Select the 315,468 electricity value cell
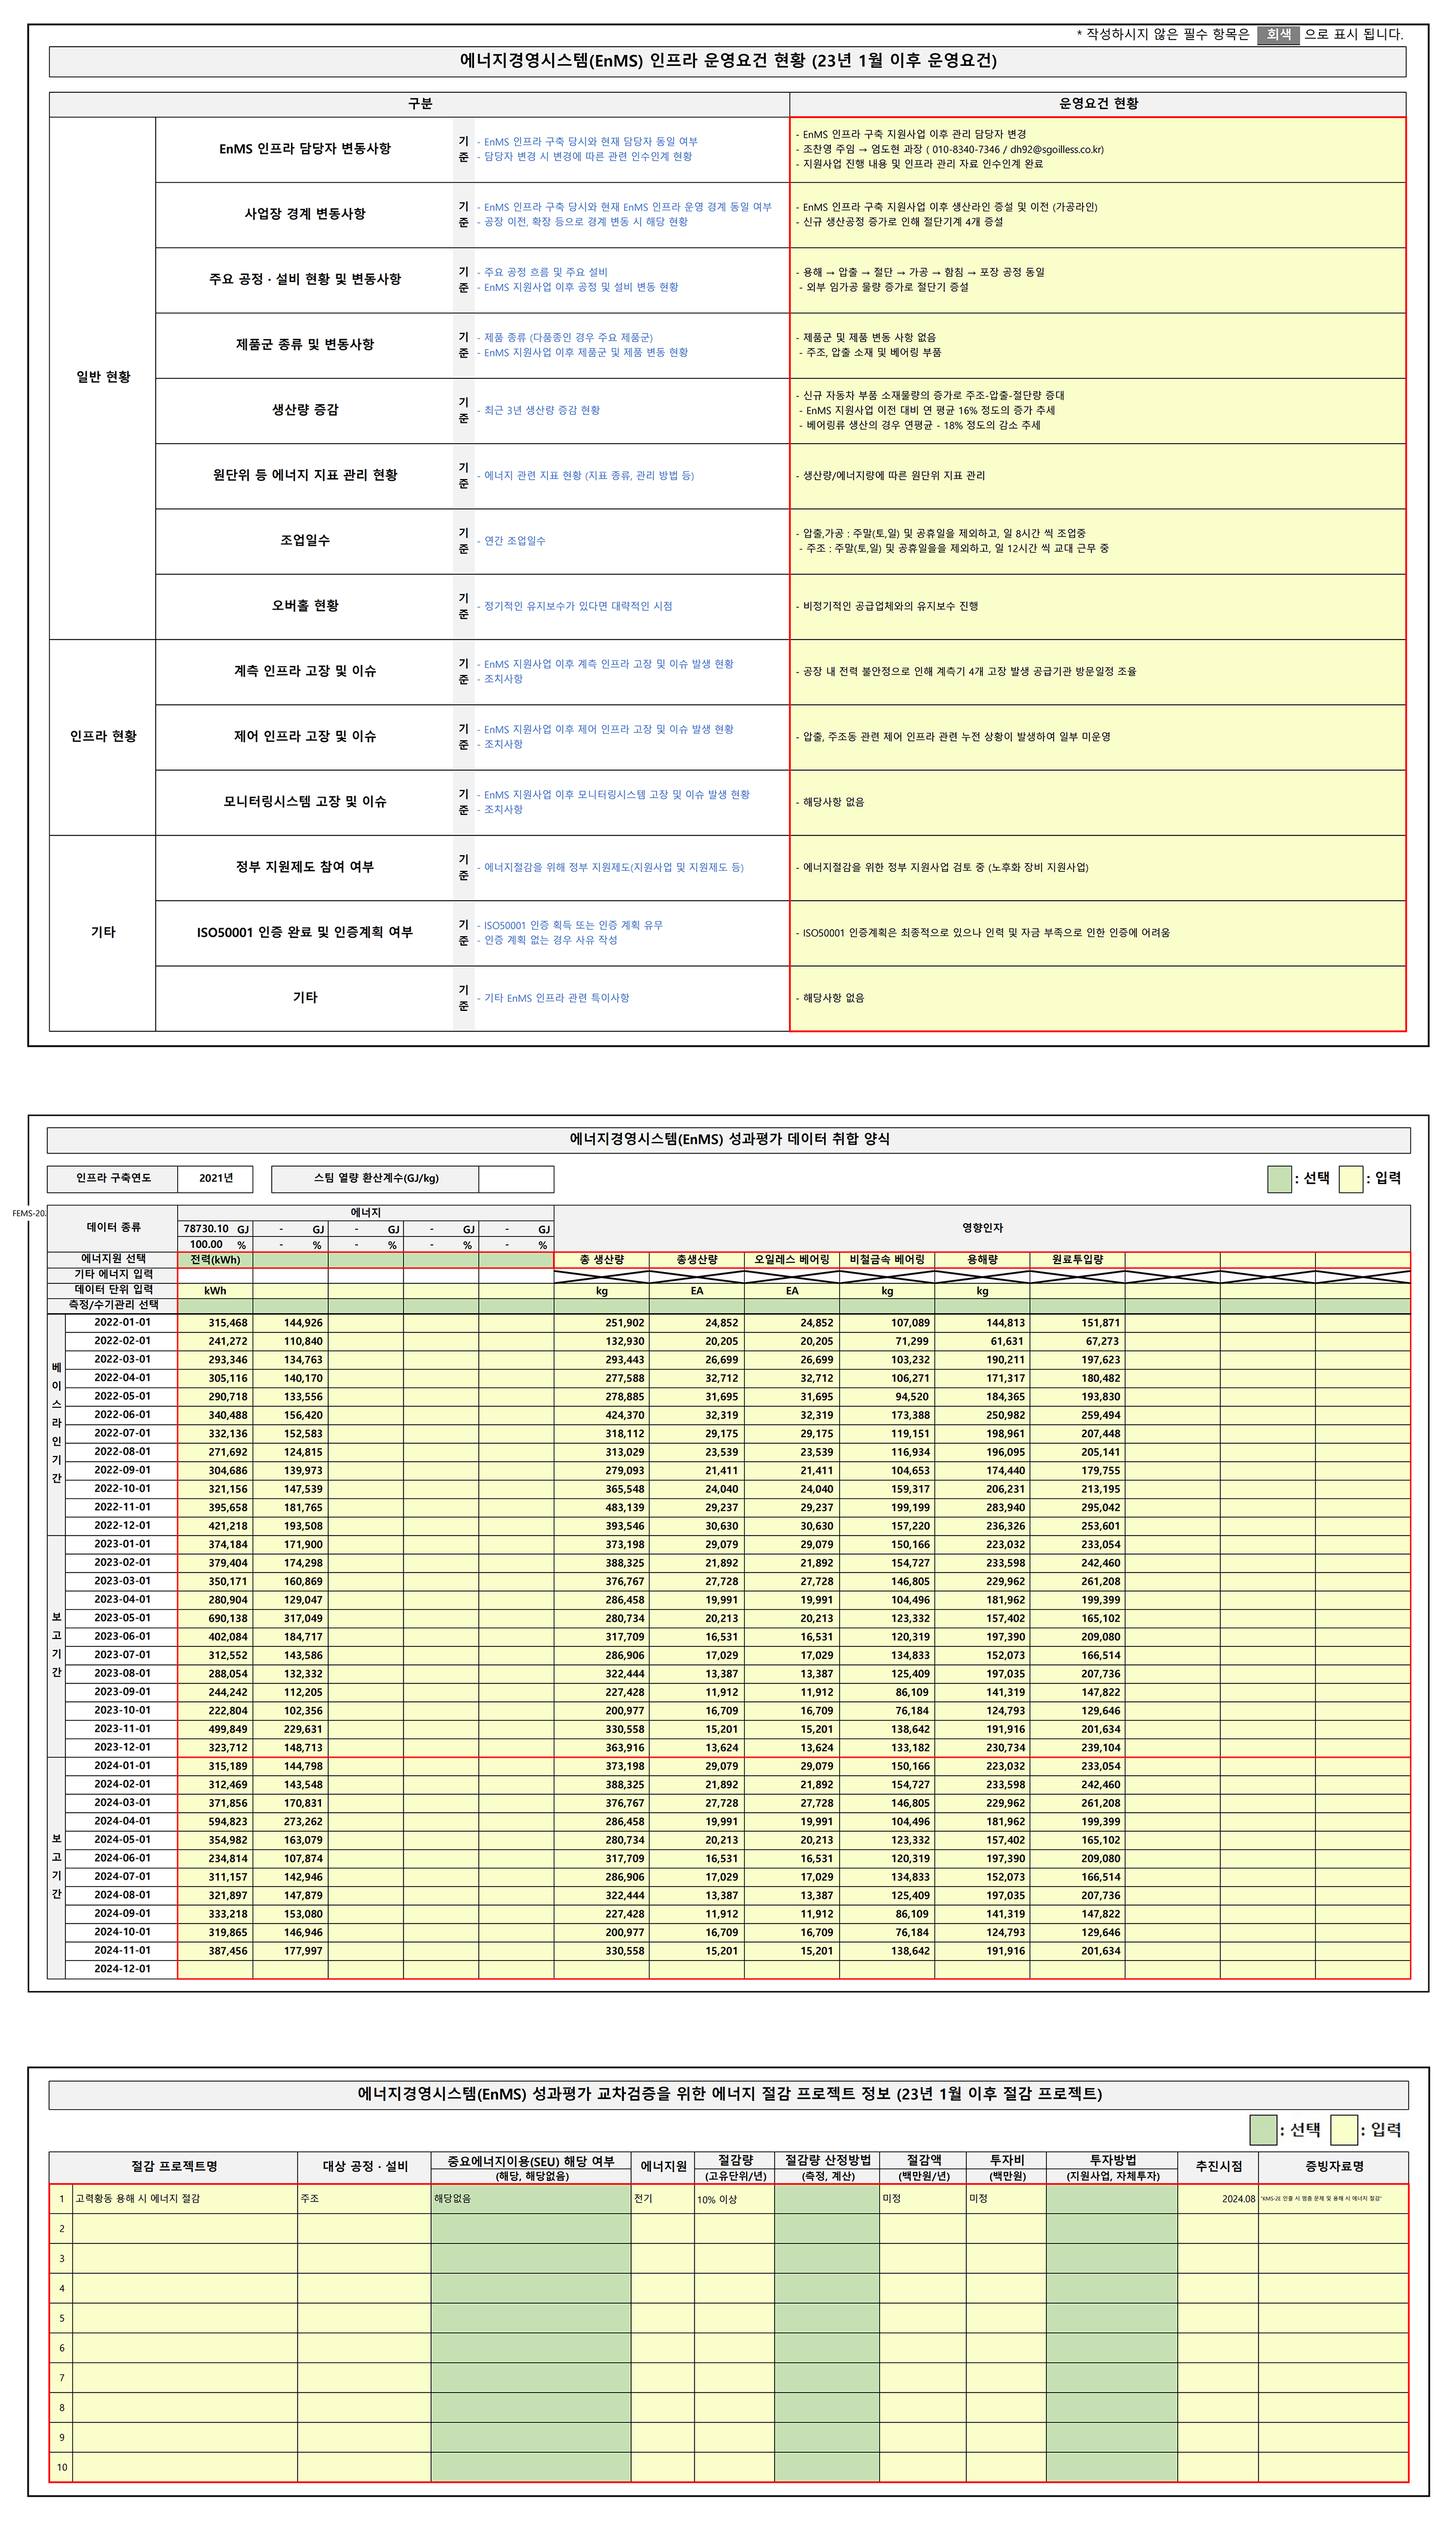The image size is (1456, 2526). click(215, 1323)
